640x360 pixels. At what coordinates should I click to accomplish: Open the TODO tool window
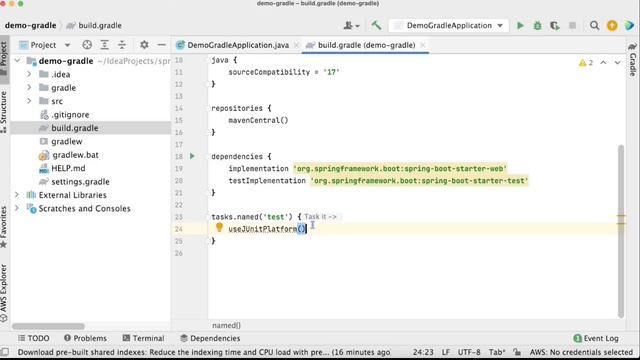coord(33,338)
